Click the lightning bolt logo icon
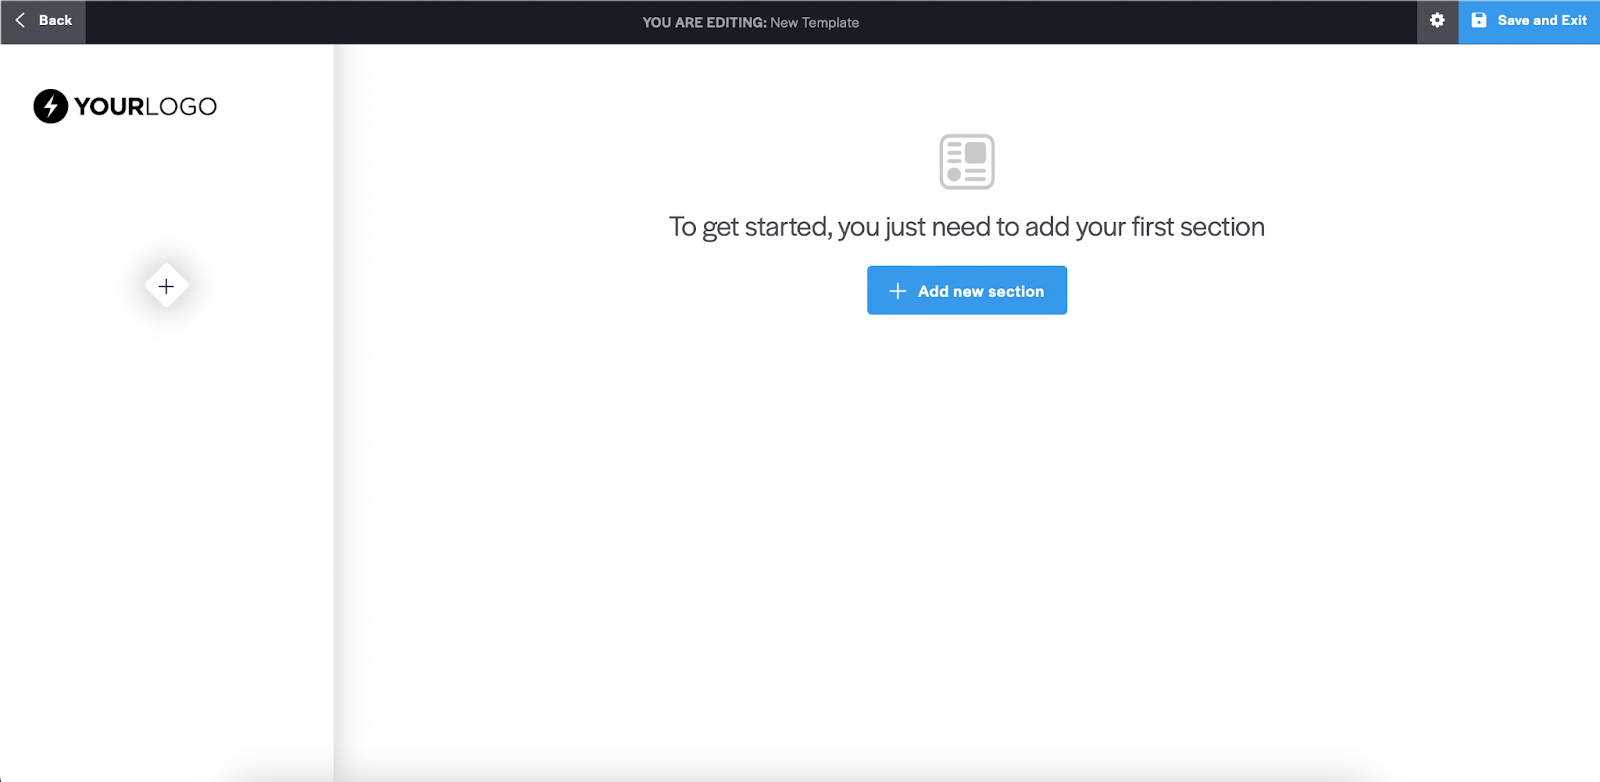 (51, 106)
